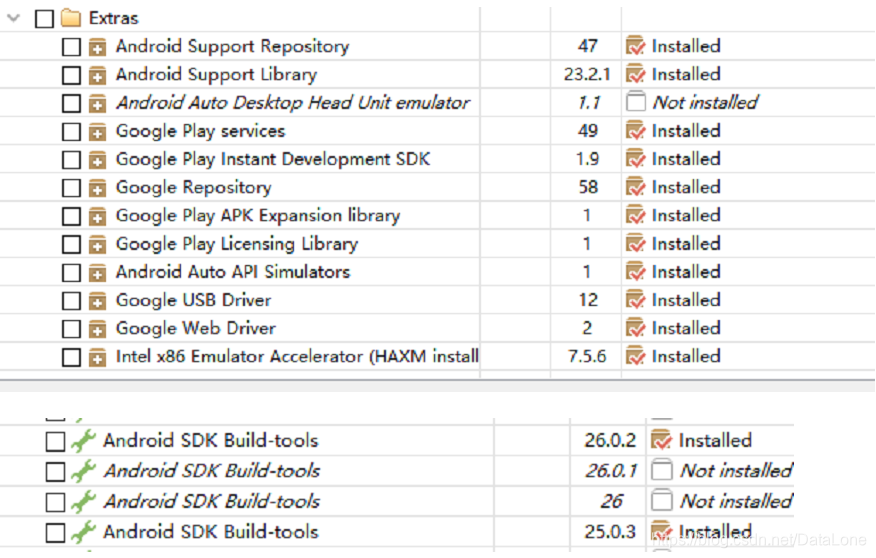Click package icon of Android Auto Desktop Head Unit

pyautogui.click(x=97, y=103)
